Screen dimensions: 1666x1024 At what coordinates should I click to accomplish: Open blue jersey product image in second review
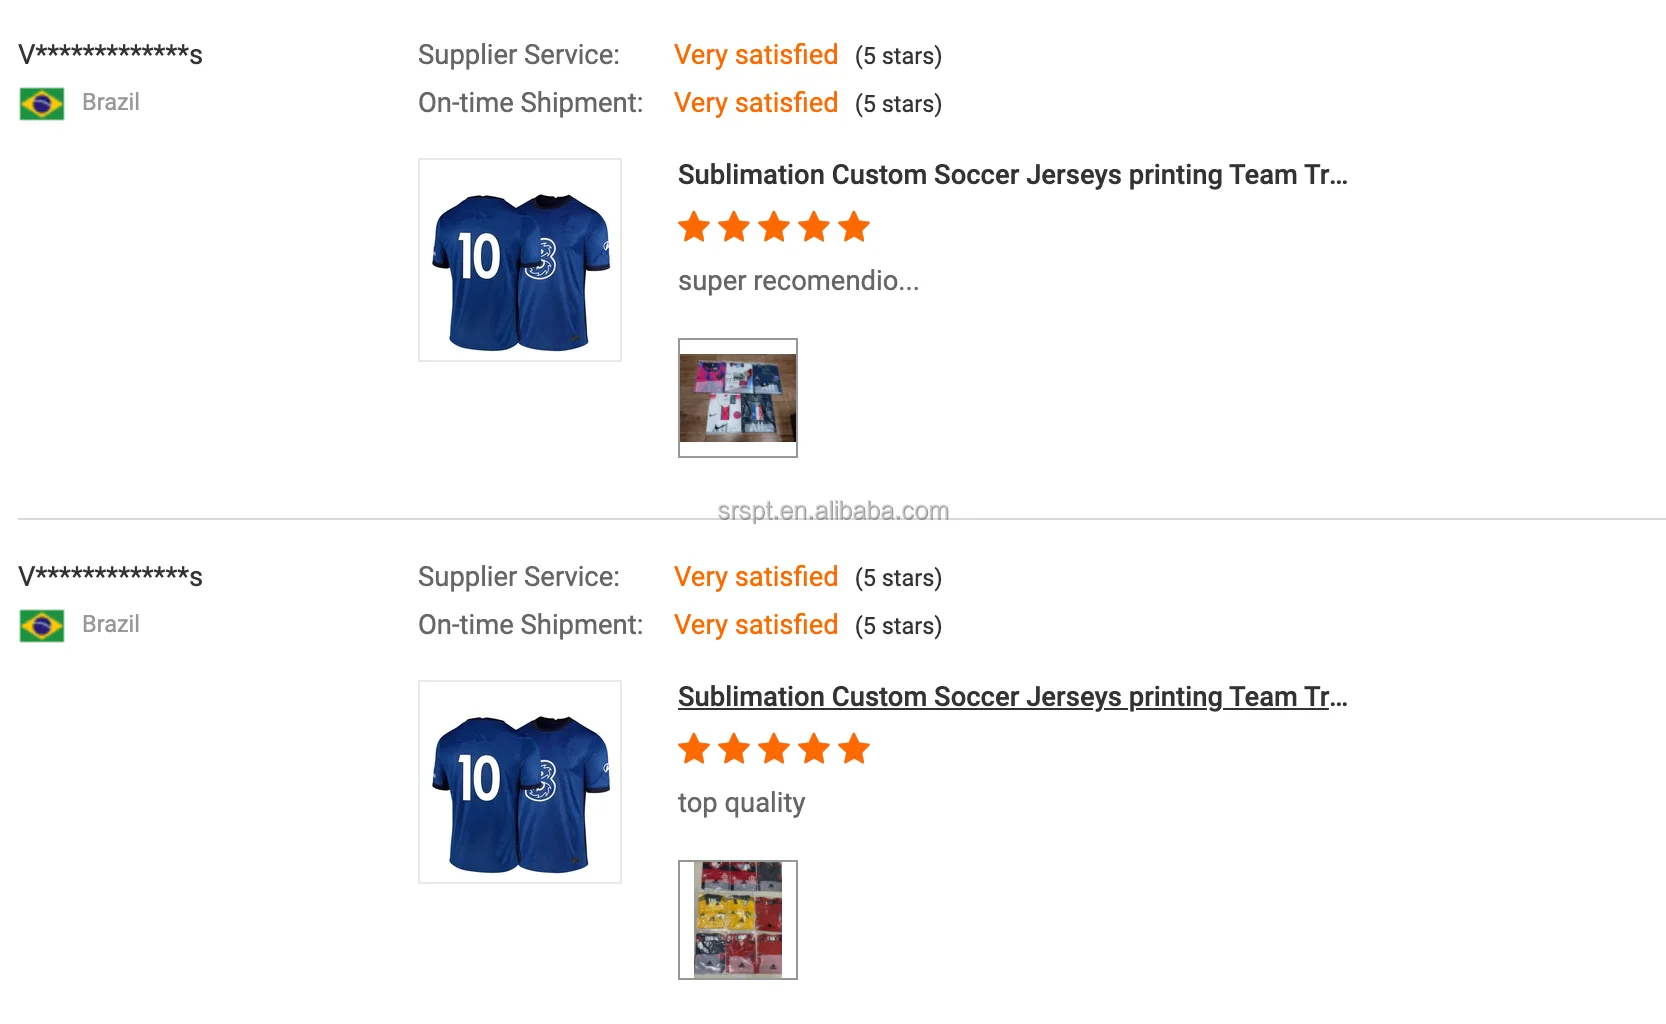[x=520, y=782]
